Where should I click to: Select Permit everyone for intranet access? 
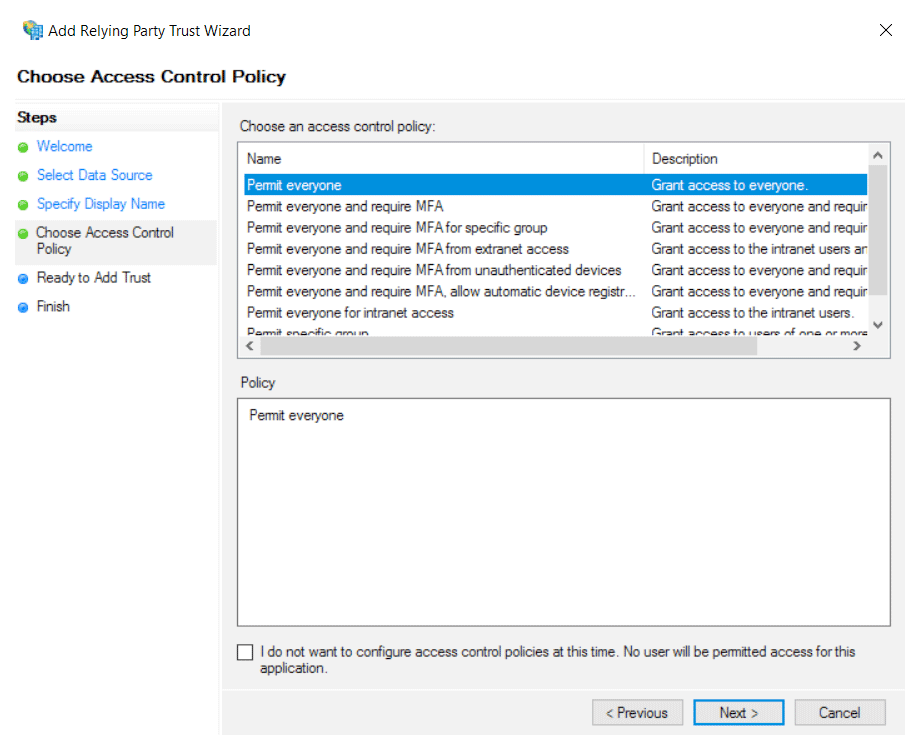pyautogui.click(x=350, y=313)
